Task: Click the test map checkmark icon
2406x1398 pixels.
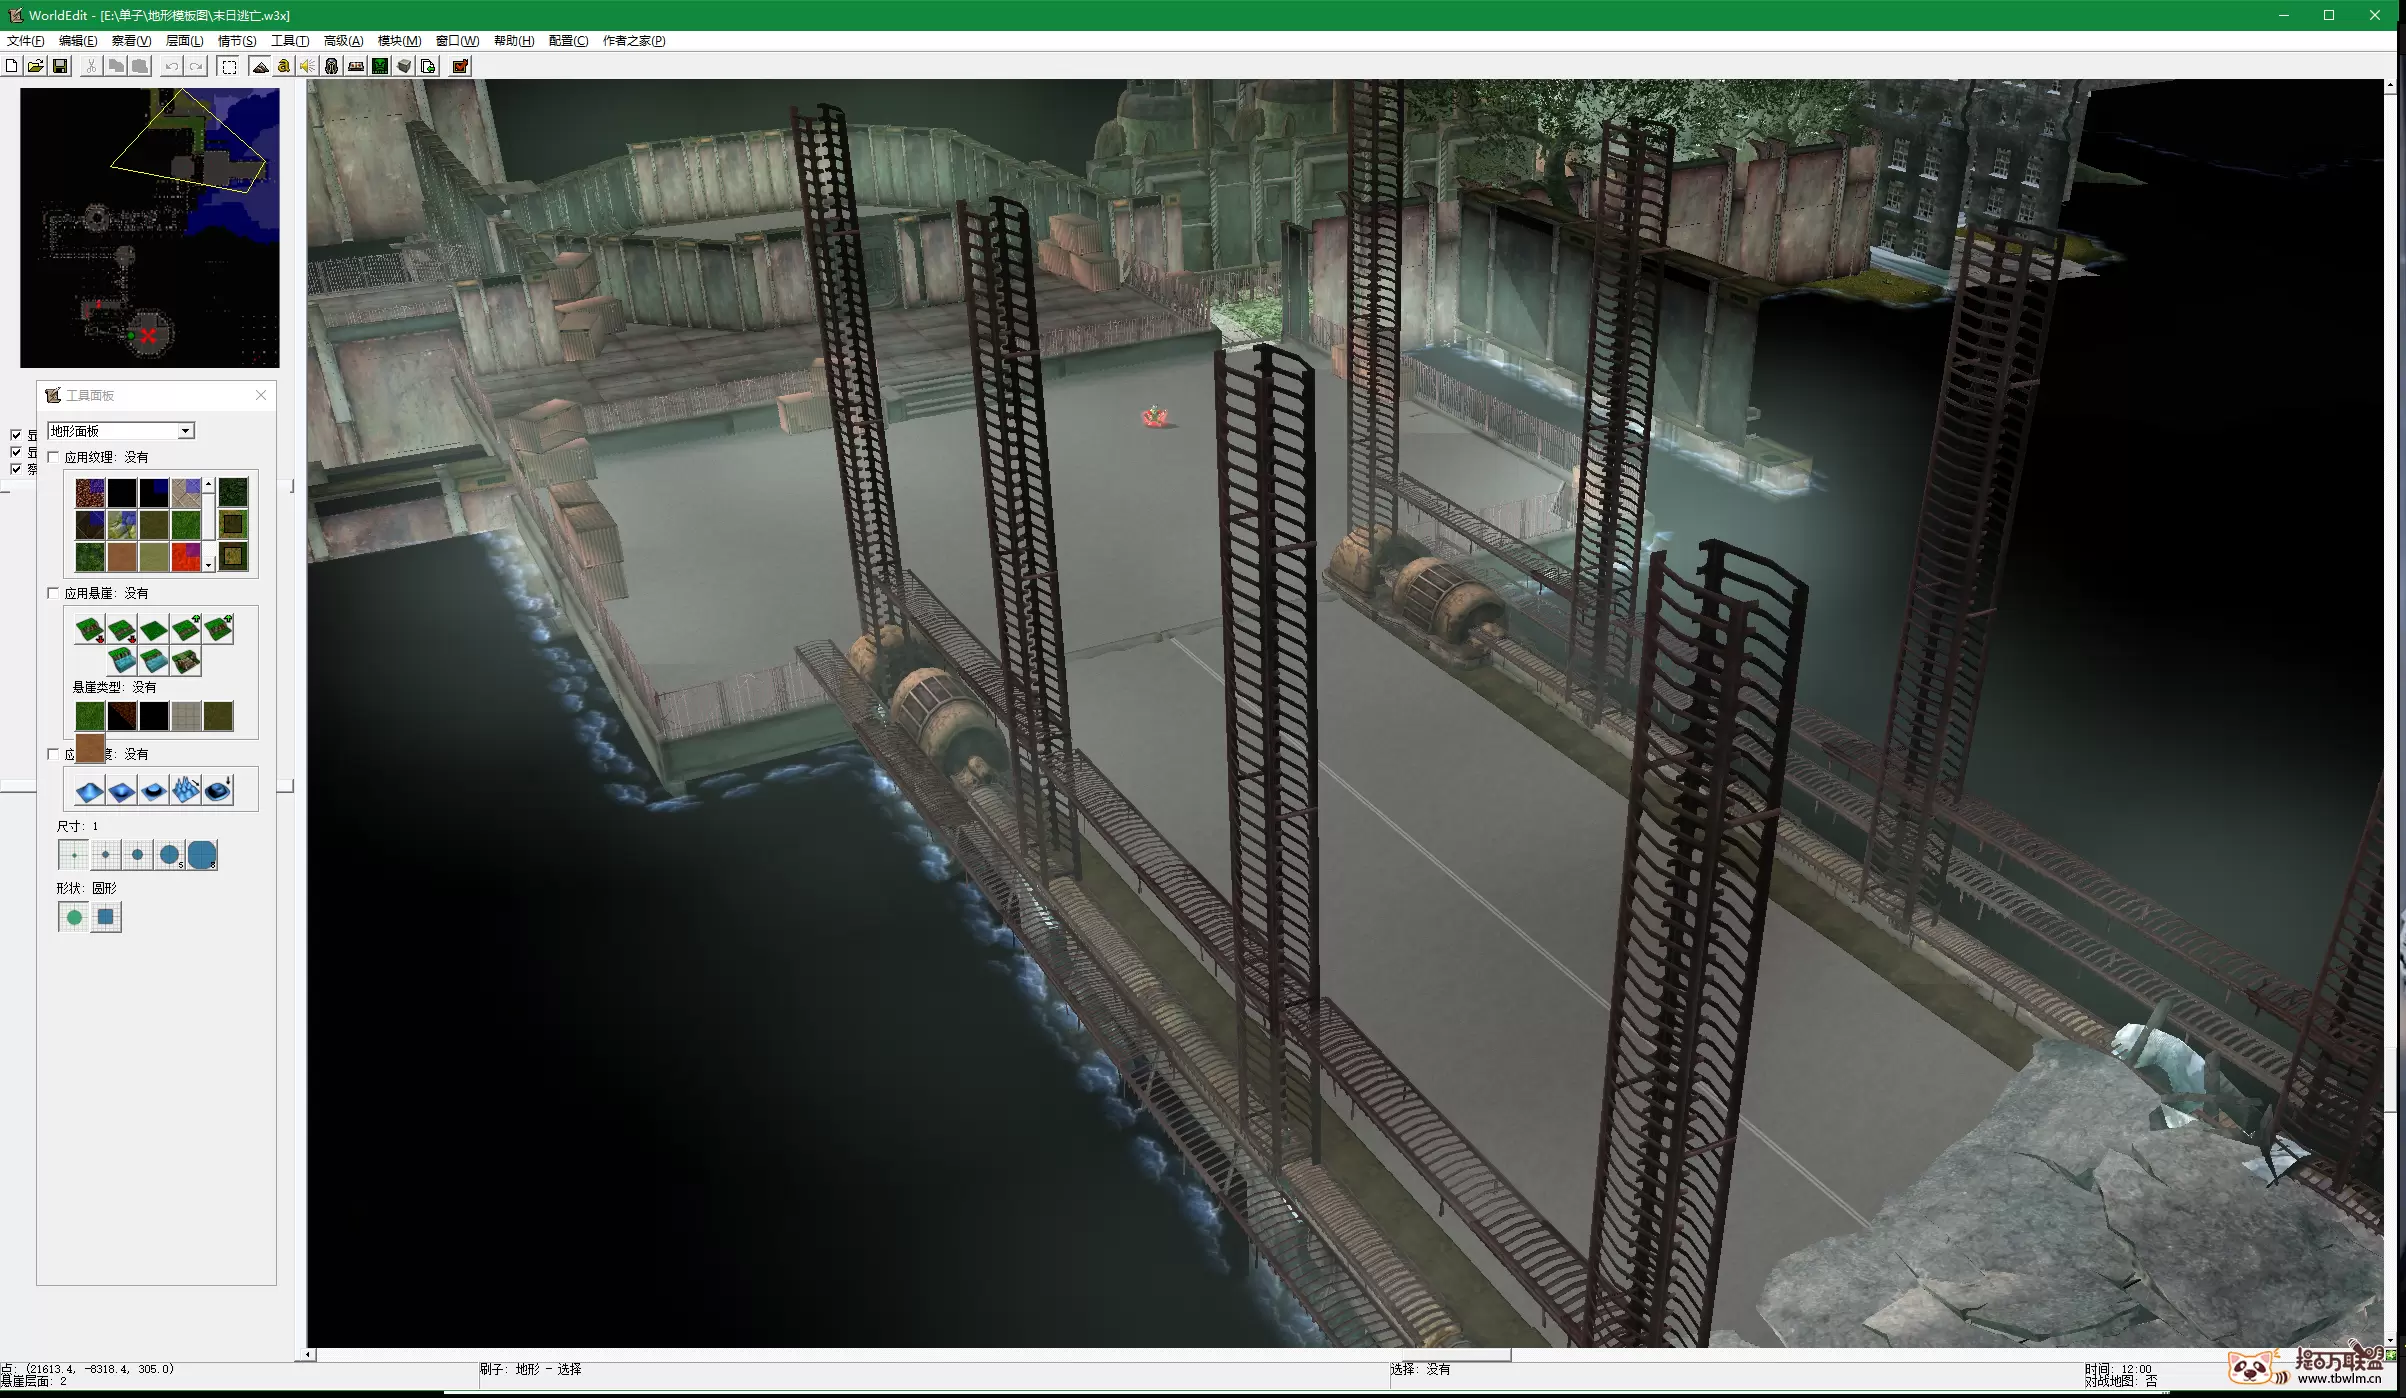Action: point(460,66)
